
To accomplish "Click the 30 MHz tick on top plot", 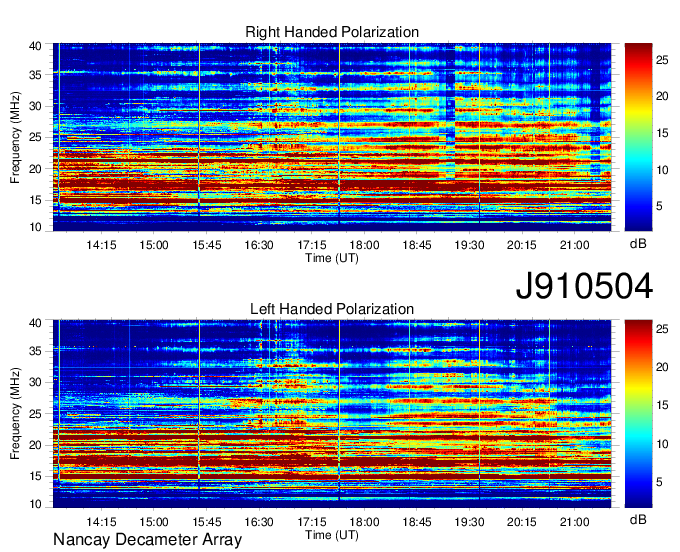I will [35, 106].
